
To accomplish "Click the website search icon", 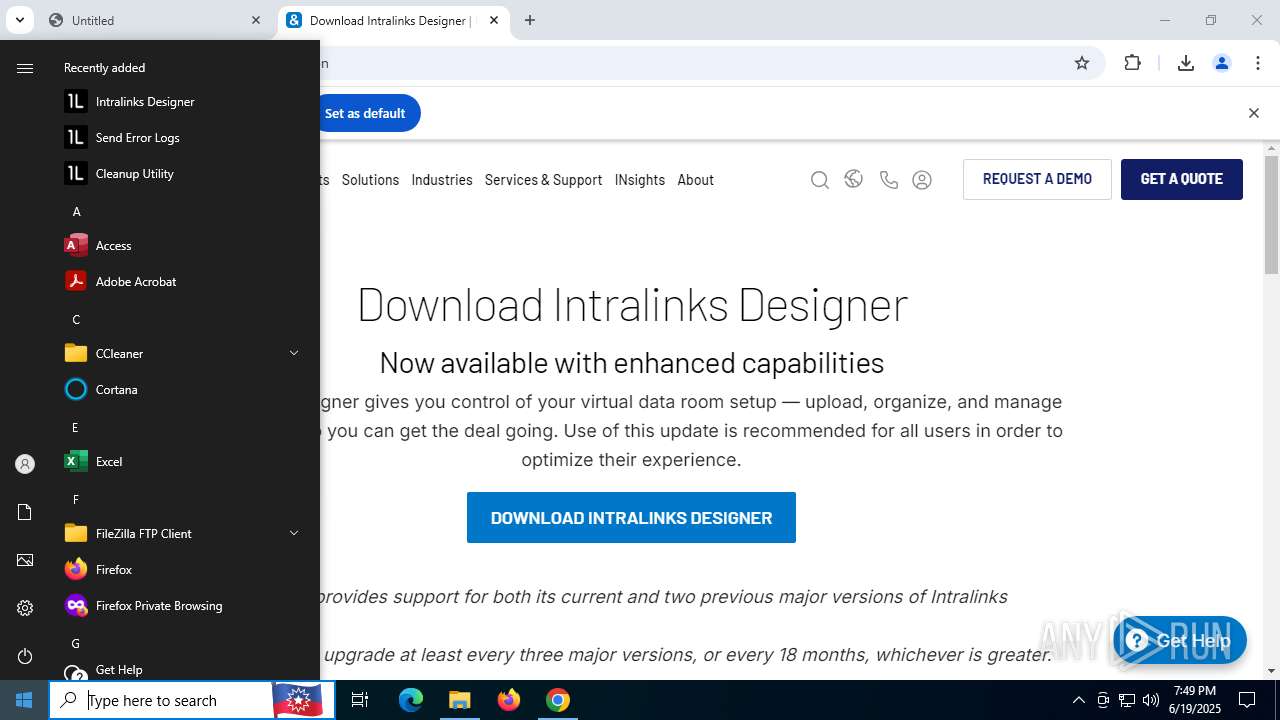I will coord(820,180).
